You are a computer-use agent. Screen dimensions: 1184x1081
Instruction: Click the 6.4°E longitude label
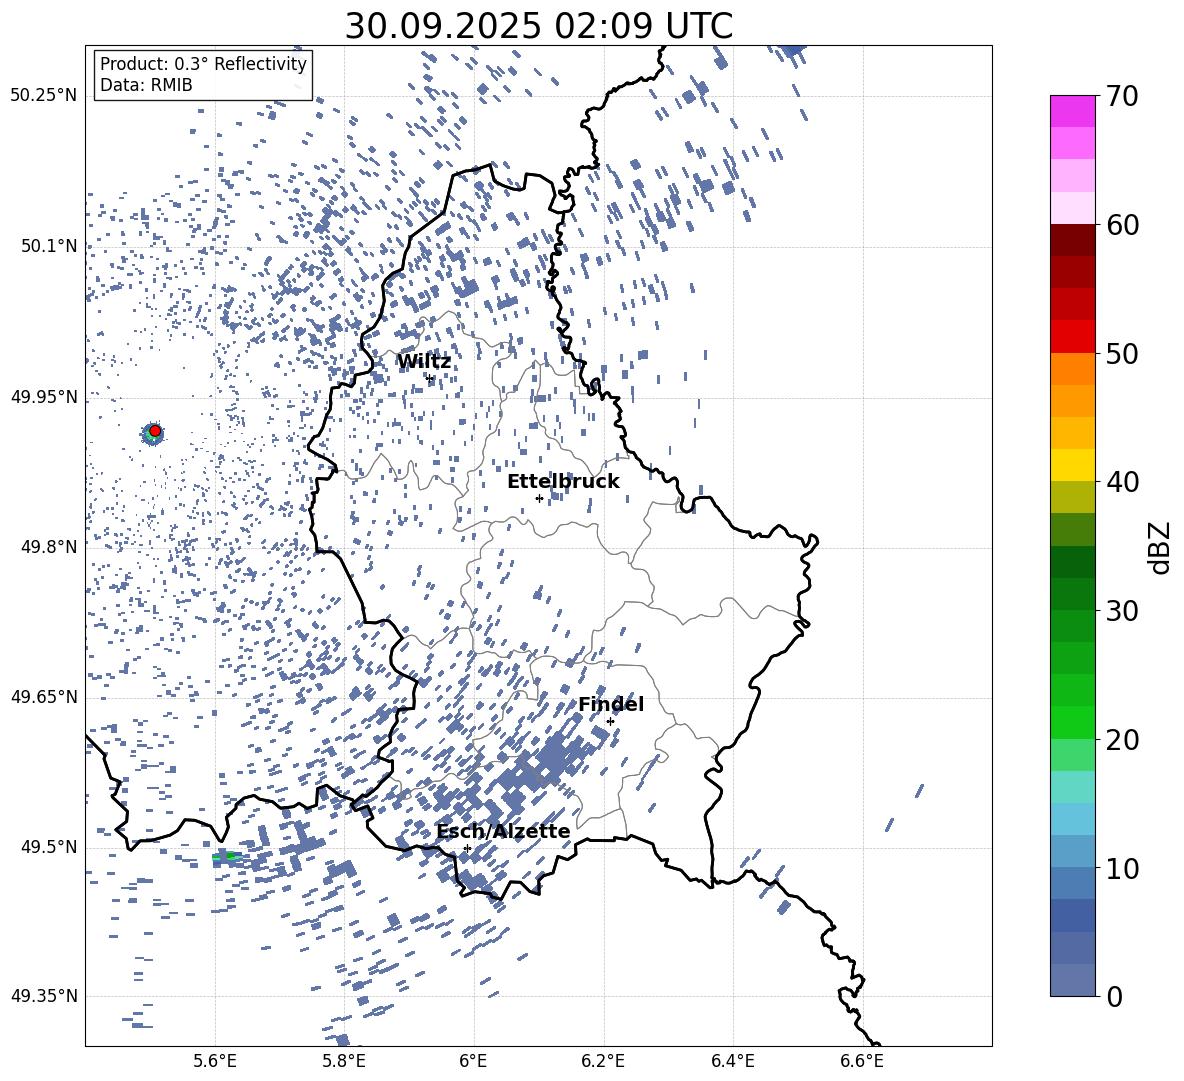tap(732, 1061)
